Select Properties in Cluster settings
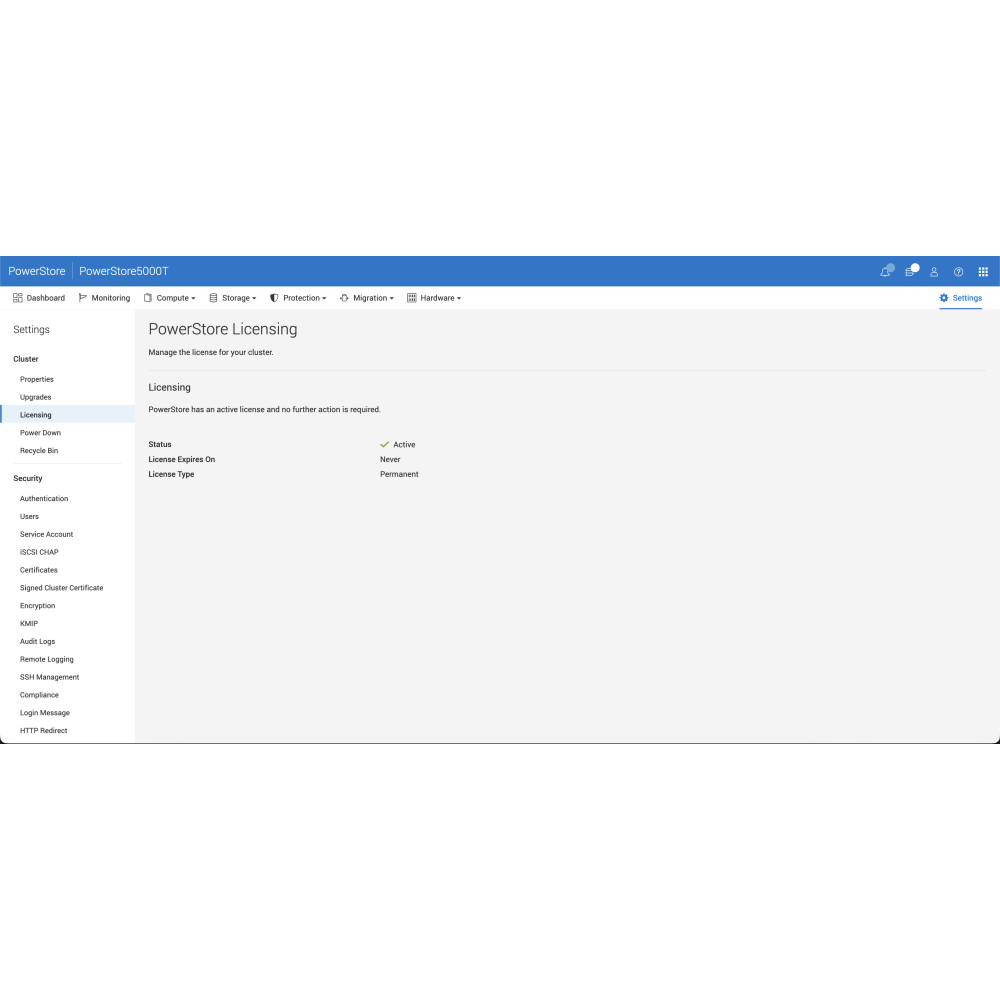 tap(37, 379)
